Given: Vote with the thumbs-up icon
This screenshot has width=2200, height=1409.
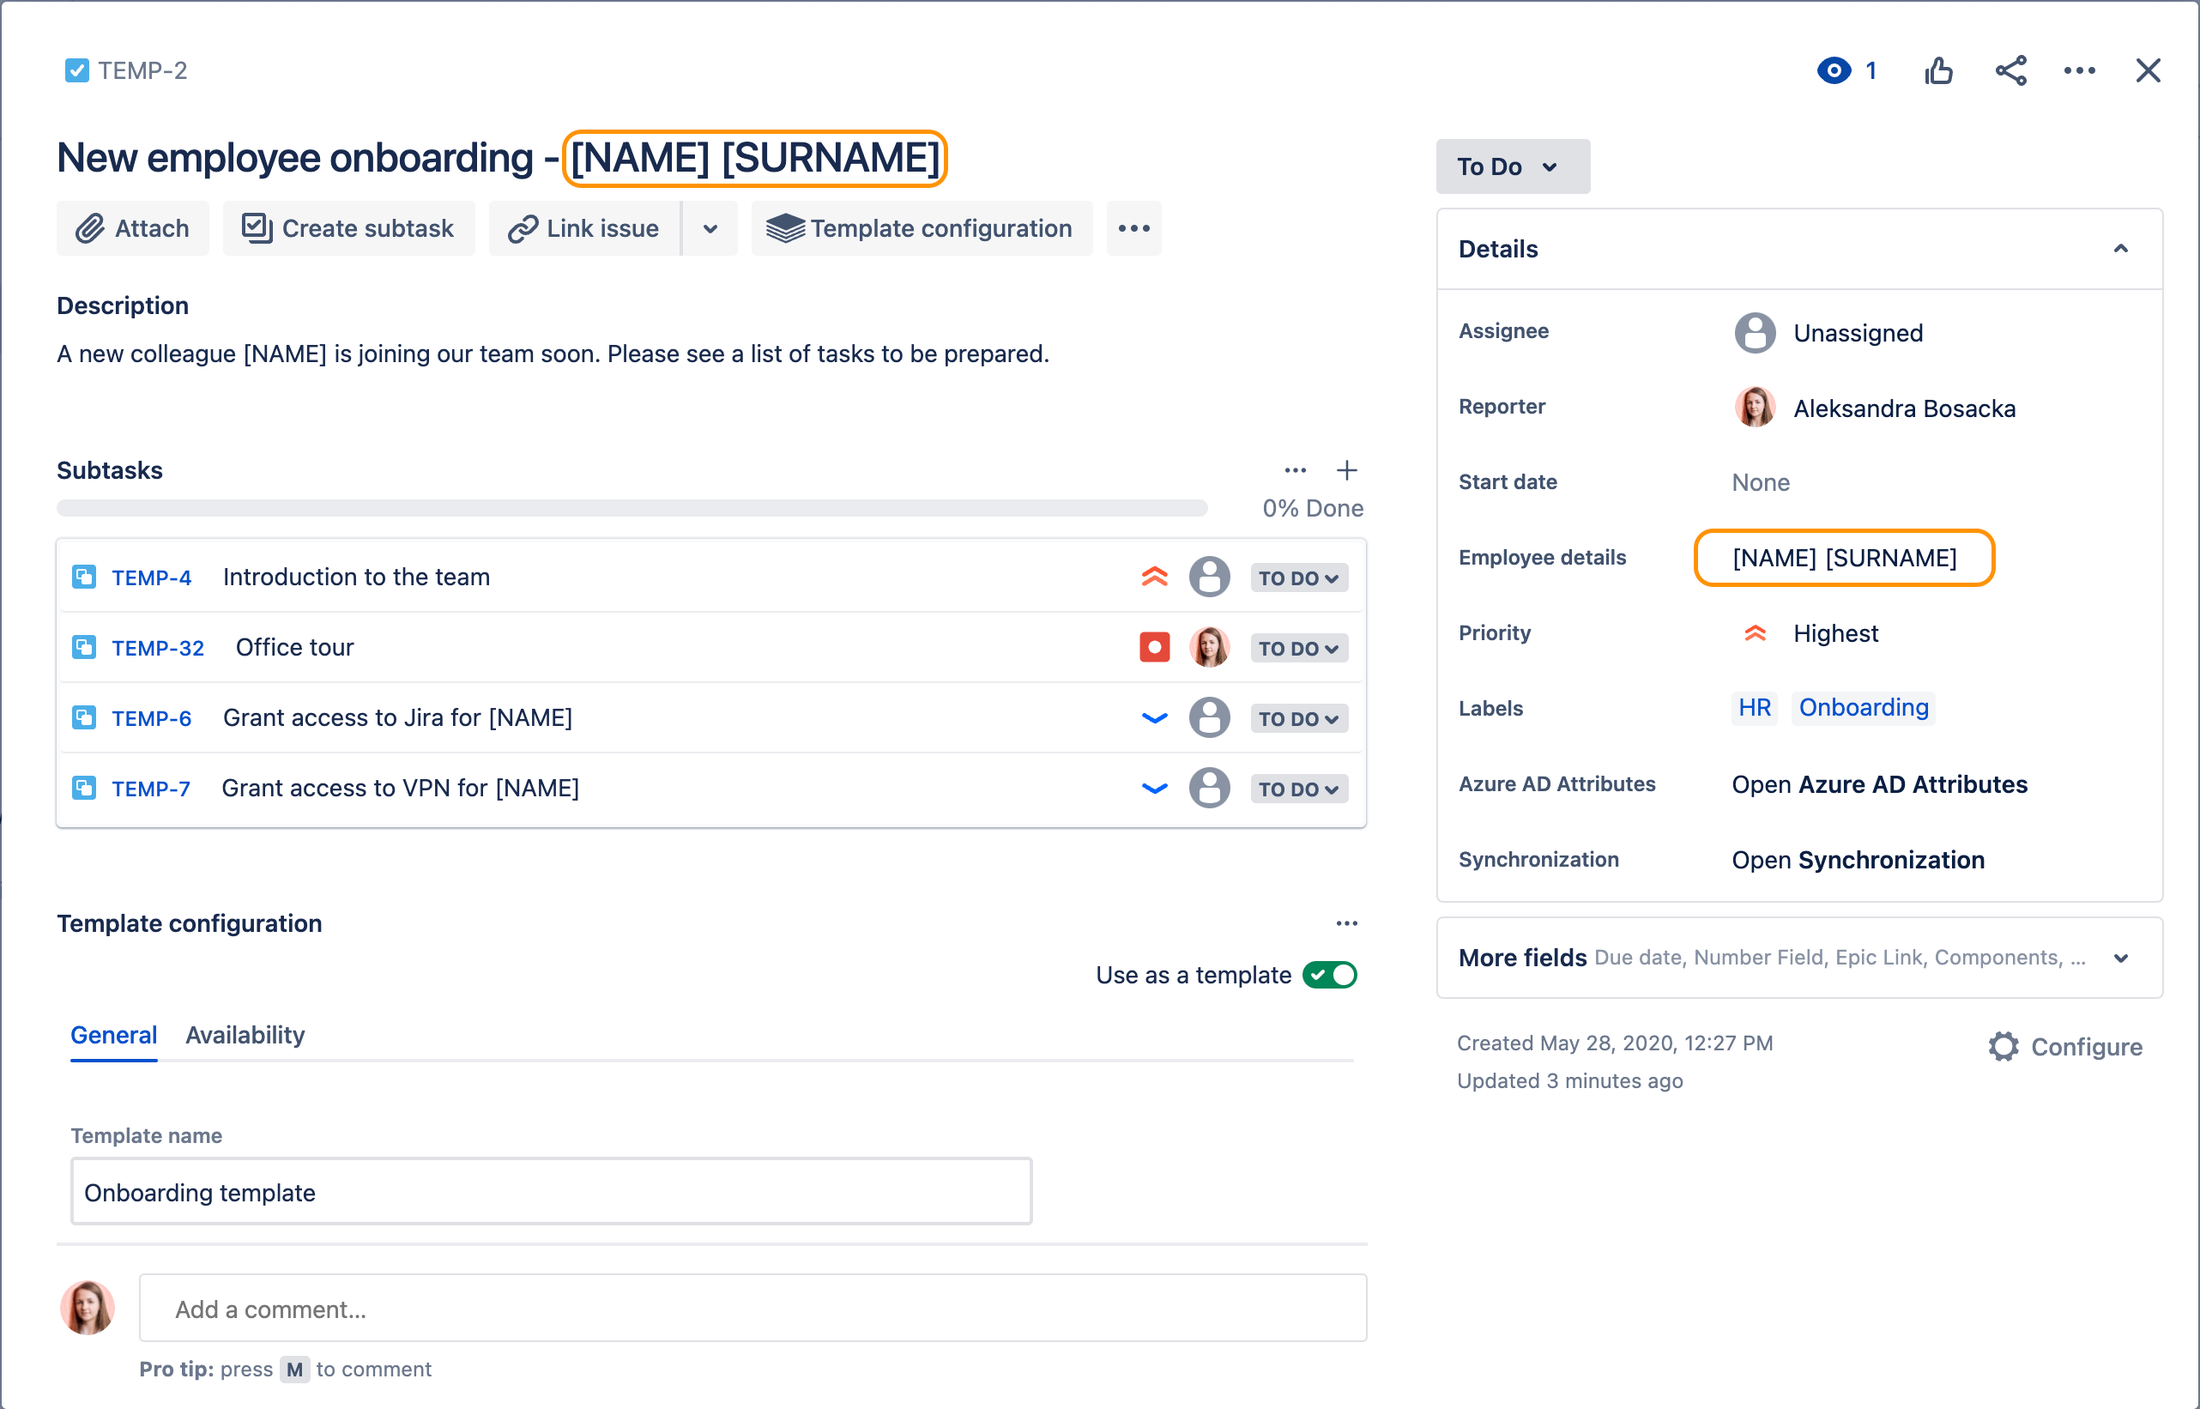Looking at the screenshot, I should pos(1938,70).
